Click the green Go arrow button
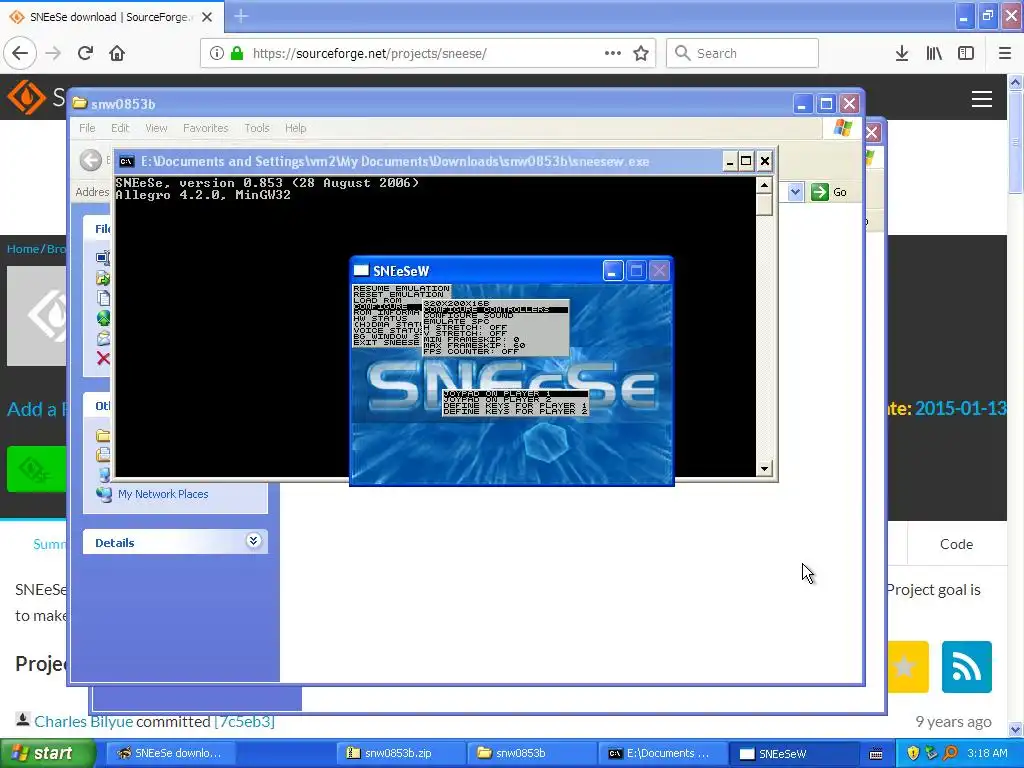Viewport: 1024px width, 768px height. [x=820, y=192]
